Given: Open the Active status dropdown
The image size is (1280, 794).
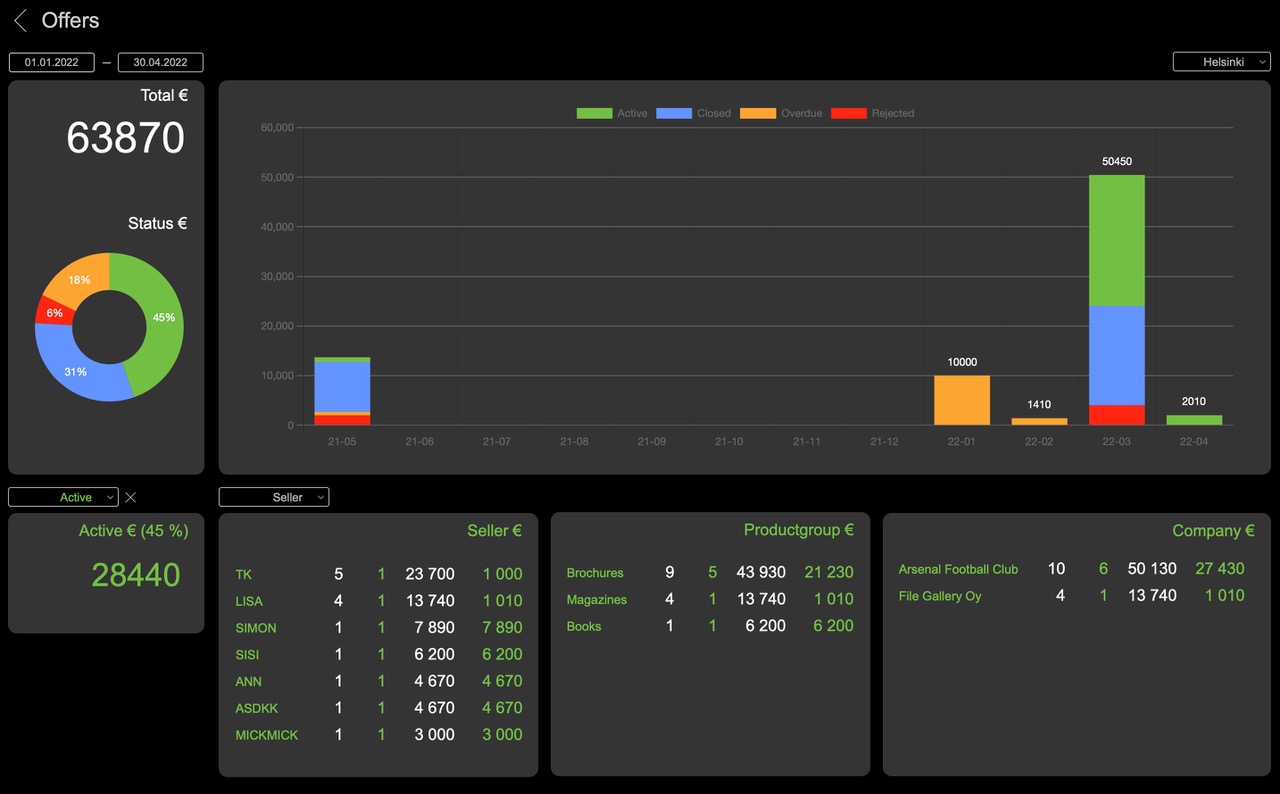Looking at the screenshot, I should pos(63,497).
